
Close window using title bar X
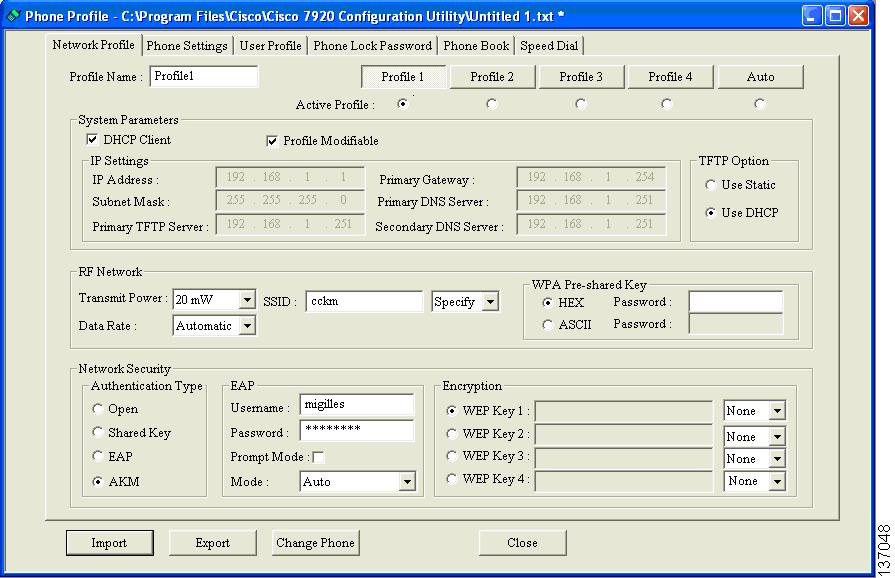858,15
